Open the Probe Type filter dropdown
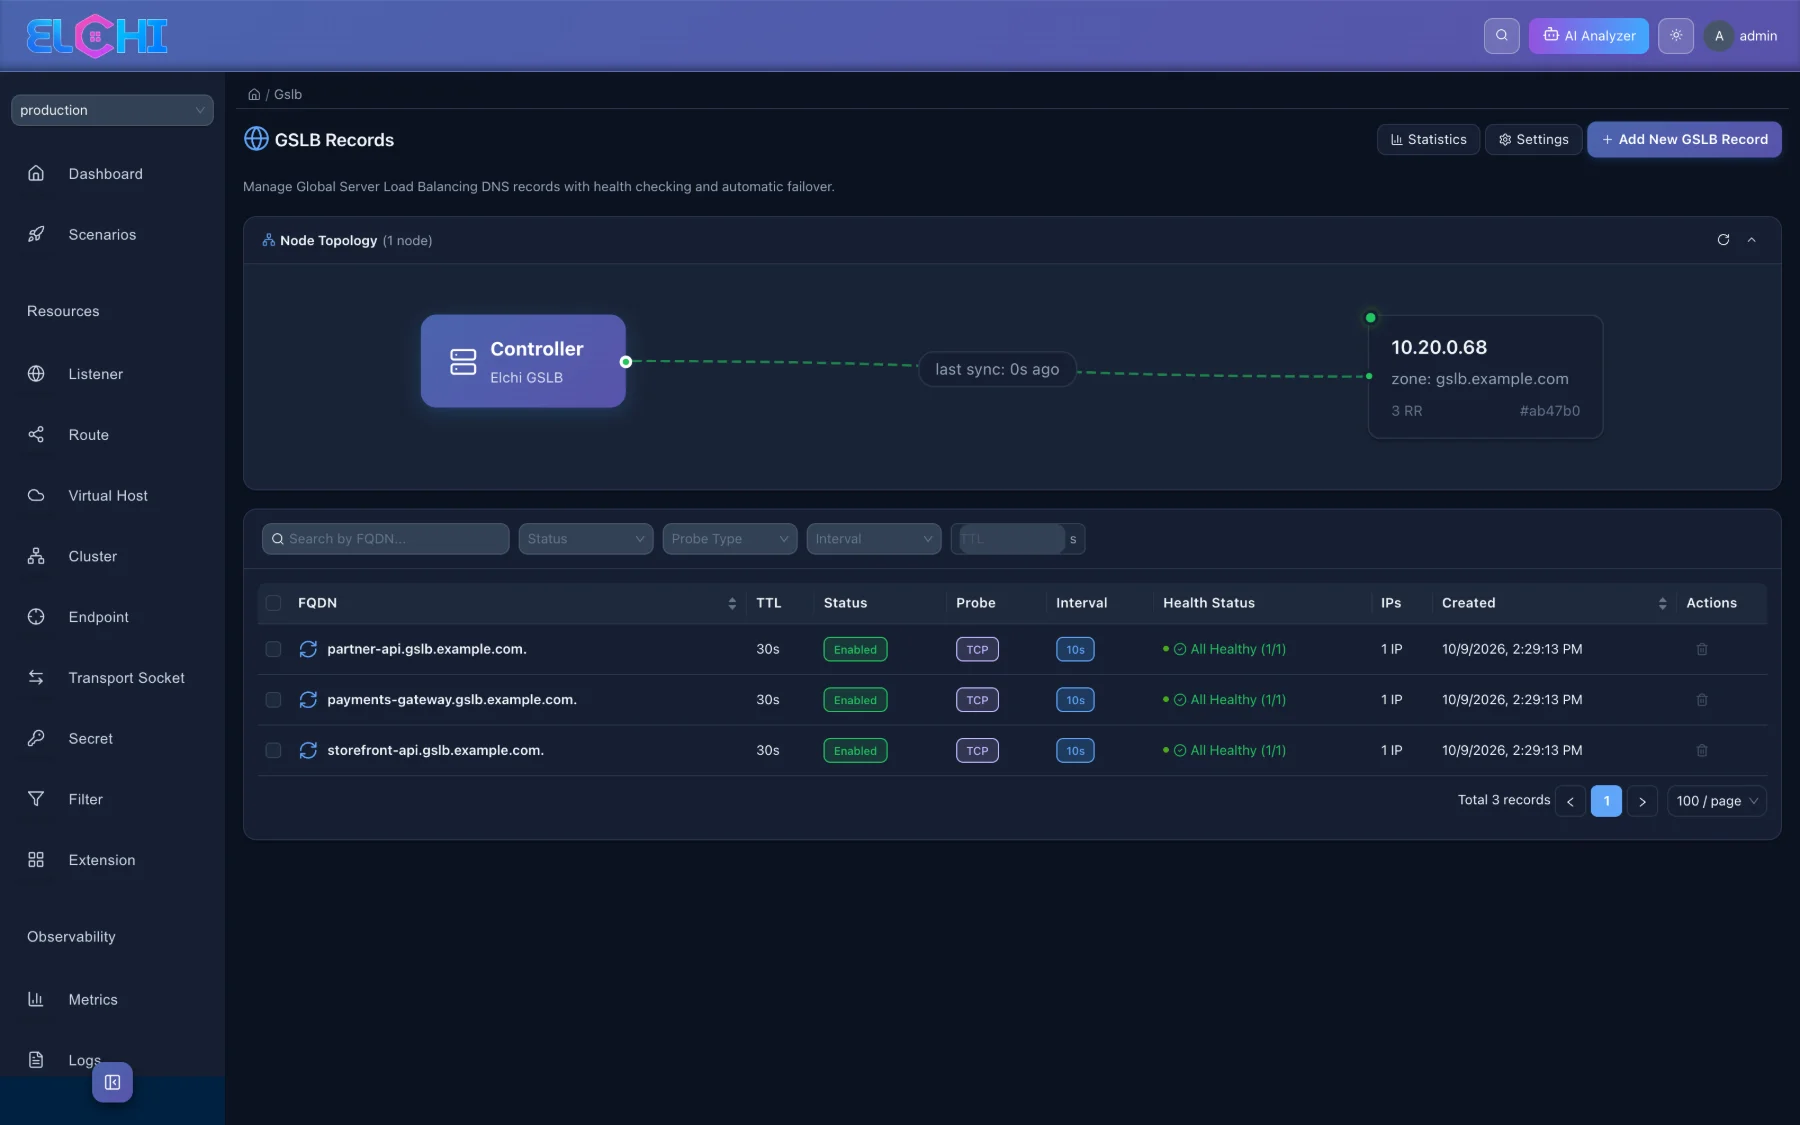Screen dimensions: 1800x1125 729,539
